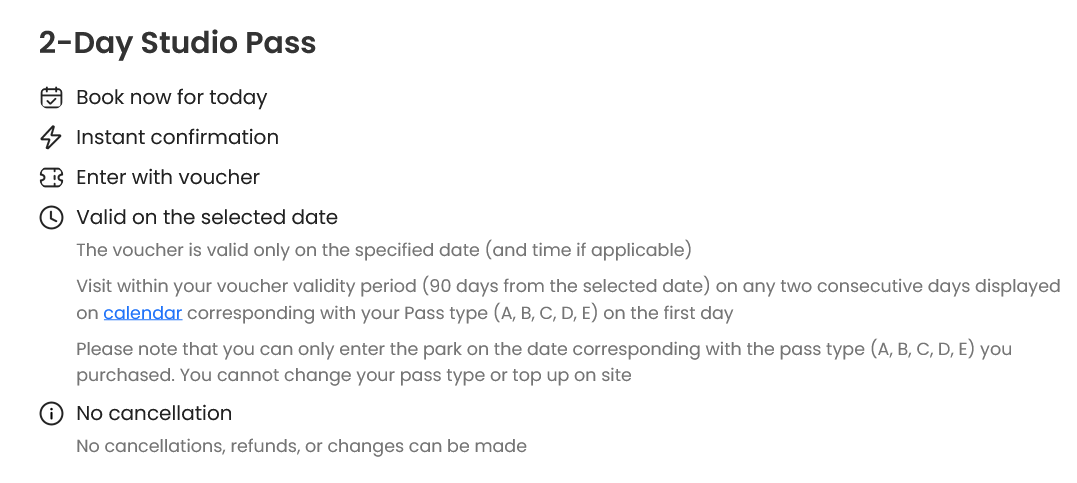Viewport: 1077px width, 483px height.
Task: Click the Valid on the selected date label
Action: [x=207, y=217]
